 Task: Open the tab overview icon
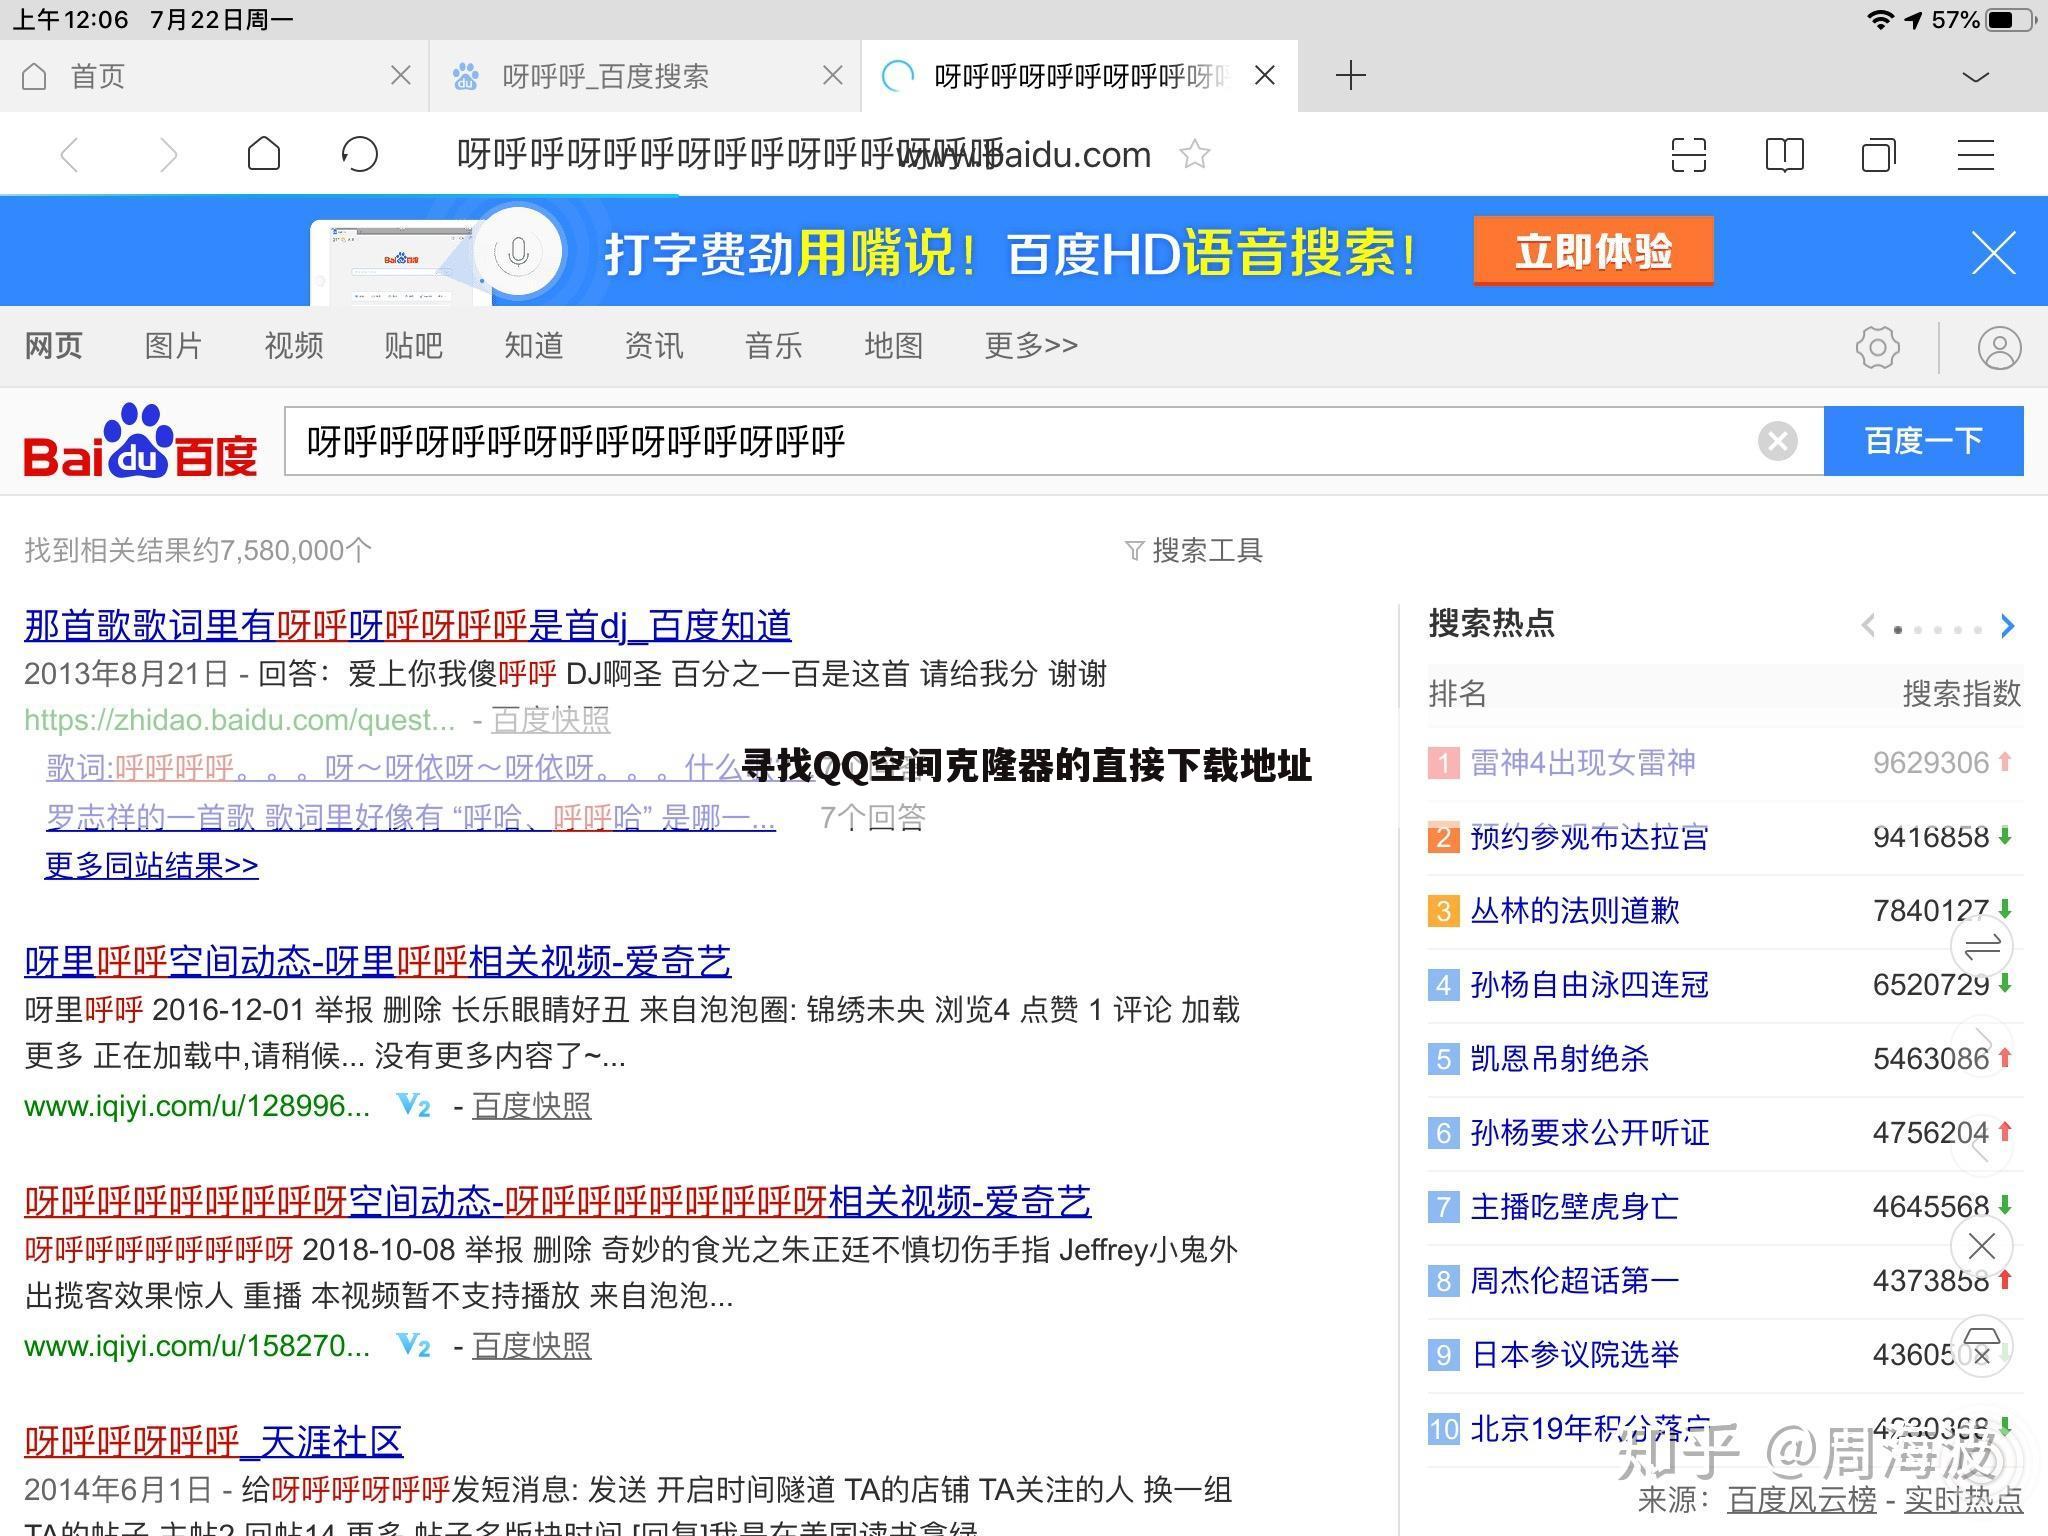pos(1878,155)
